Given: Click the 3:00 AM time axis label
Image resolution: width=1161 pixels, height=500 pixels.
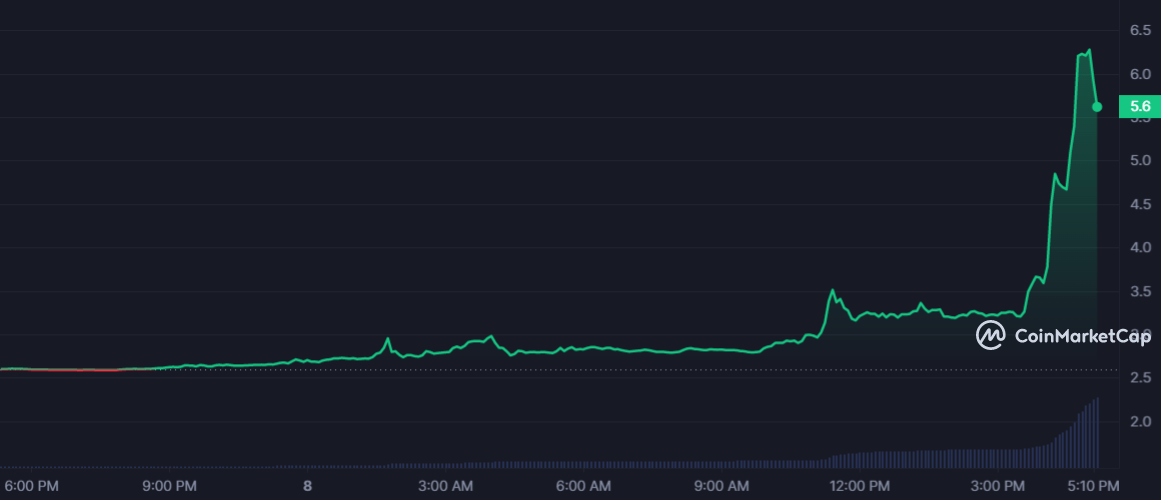Looking at the screenshot, I should (445, 486).
